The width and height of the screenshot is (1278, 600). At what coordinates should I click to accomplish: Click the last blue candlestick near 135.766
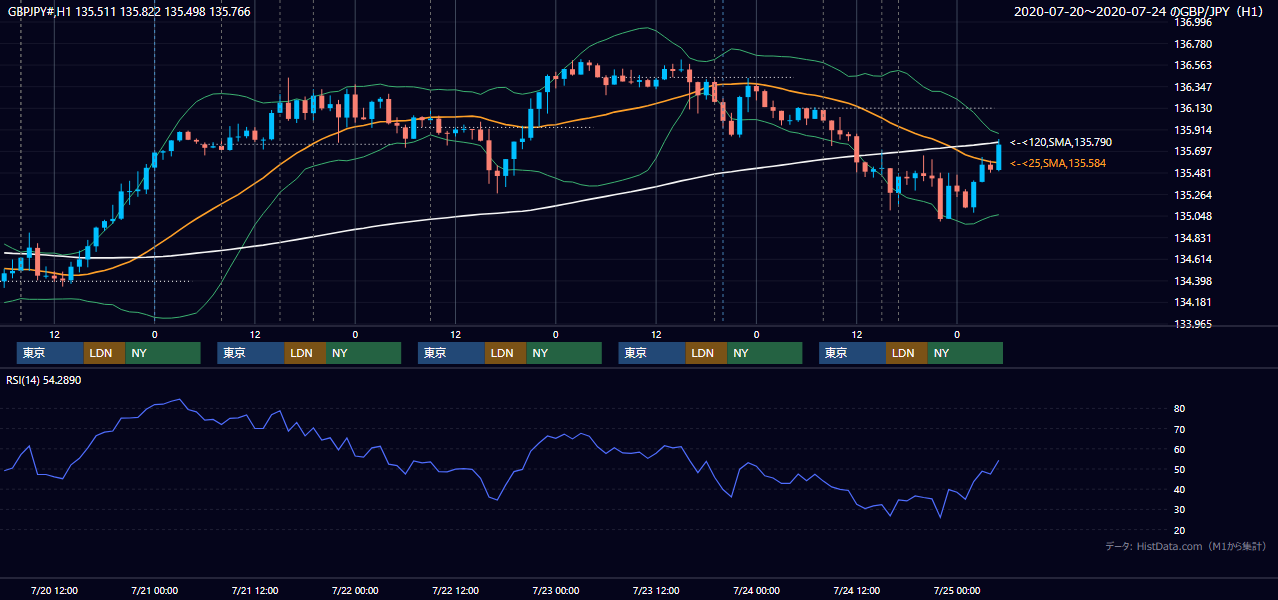coord(998,157)
